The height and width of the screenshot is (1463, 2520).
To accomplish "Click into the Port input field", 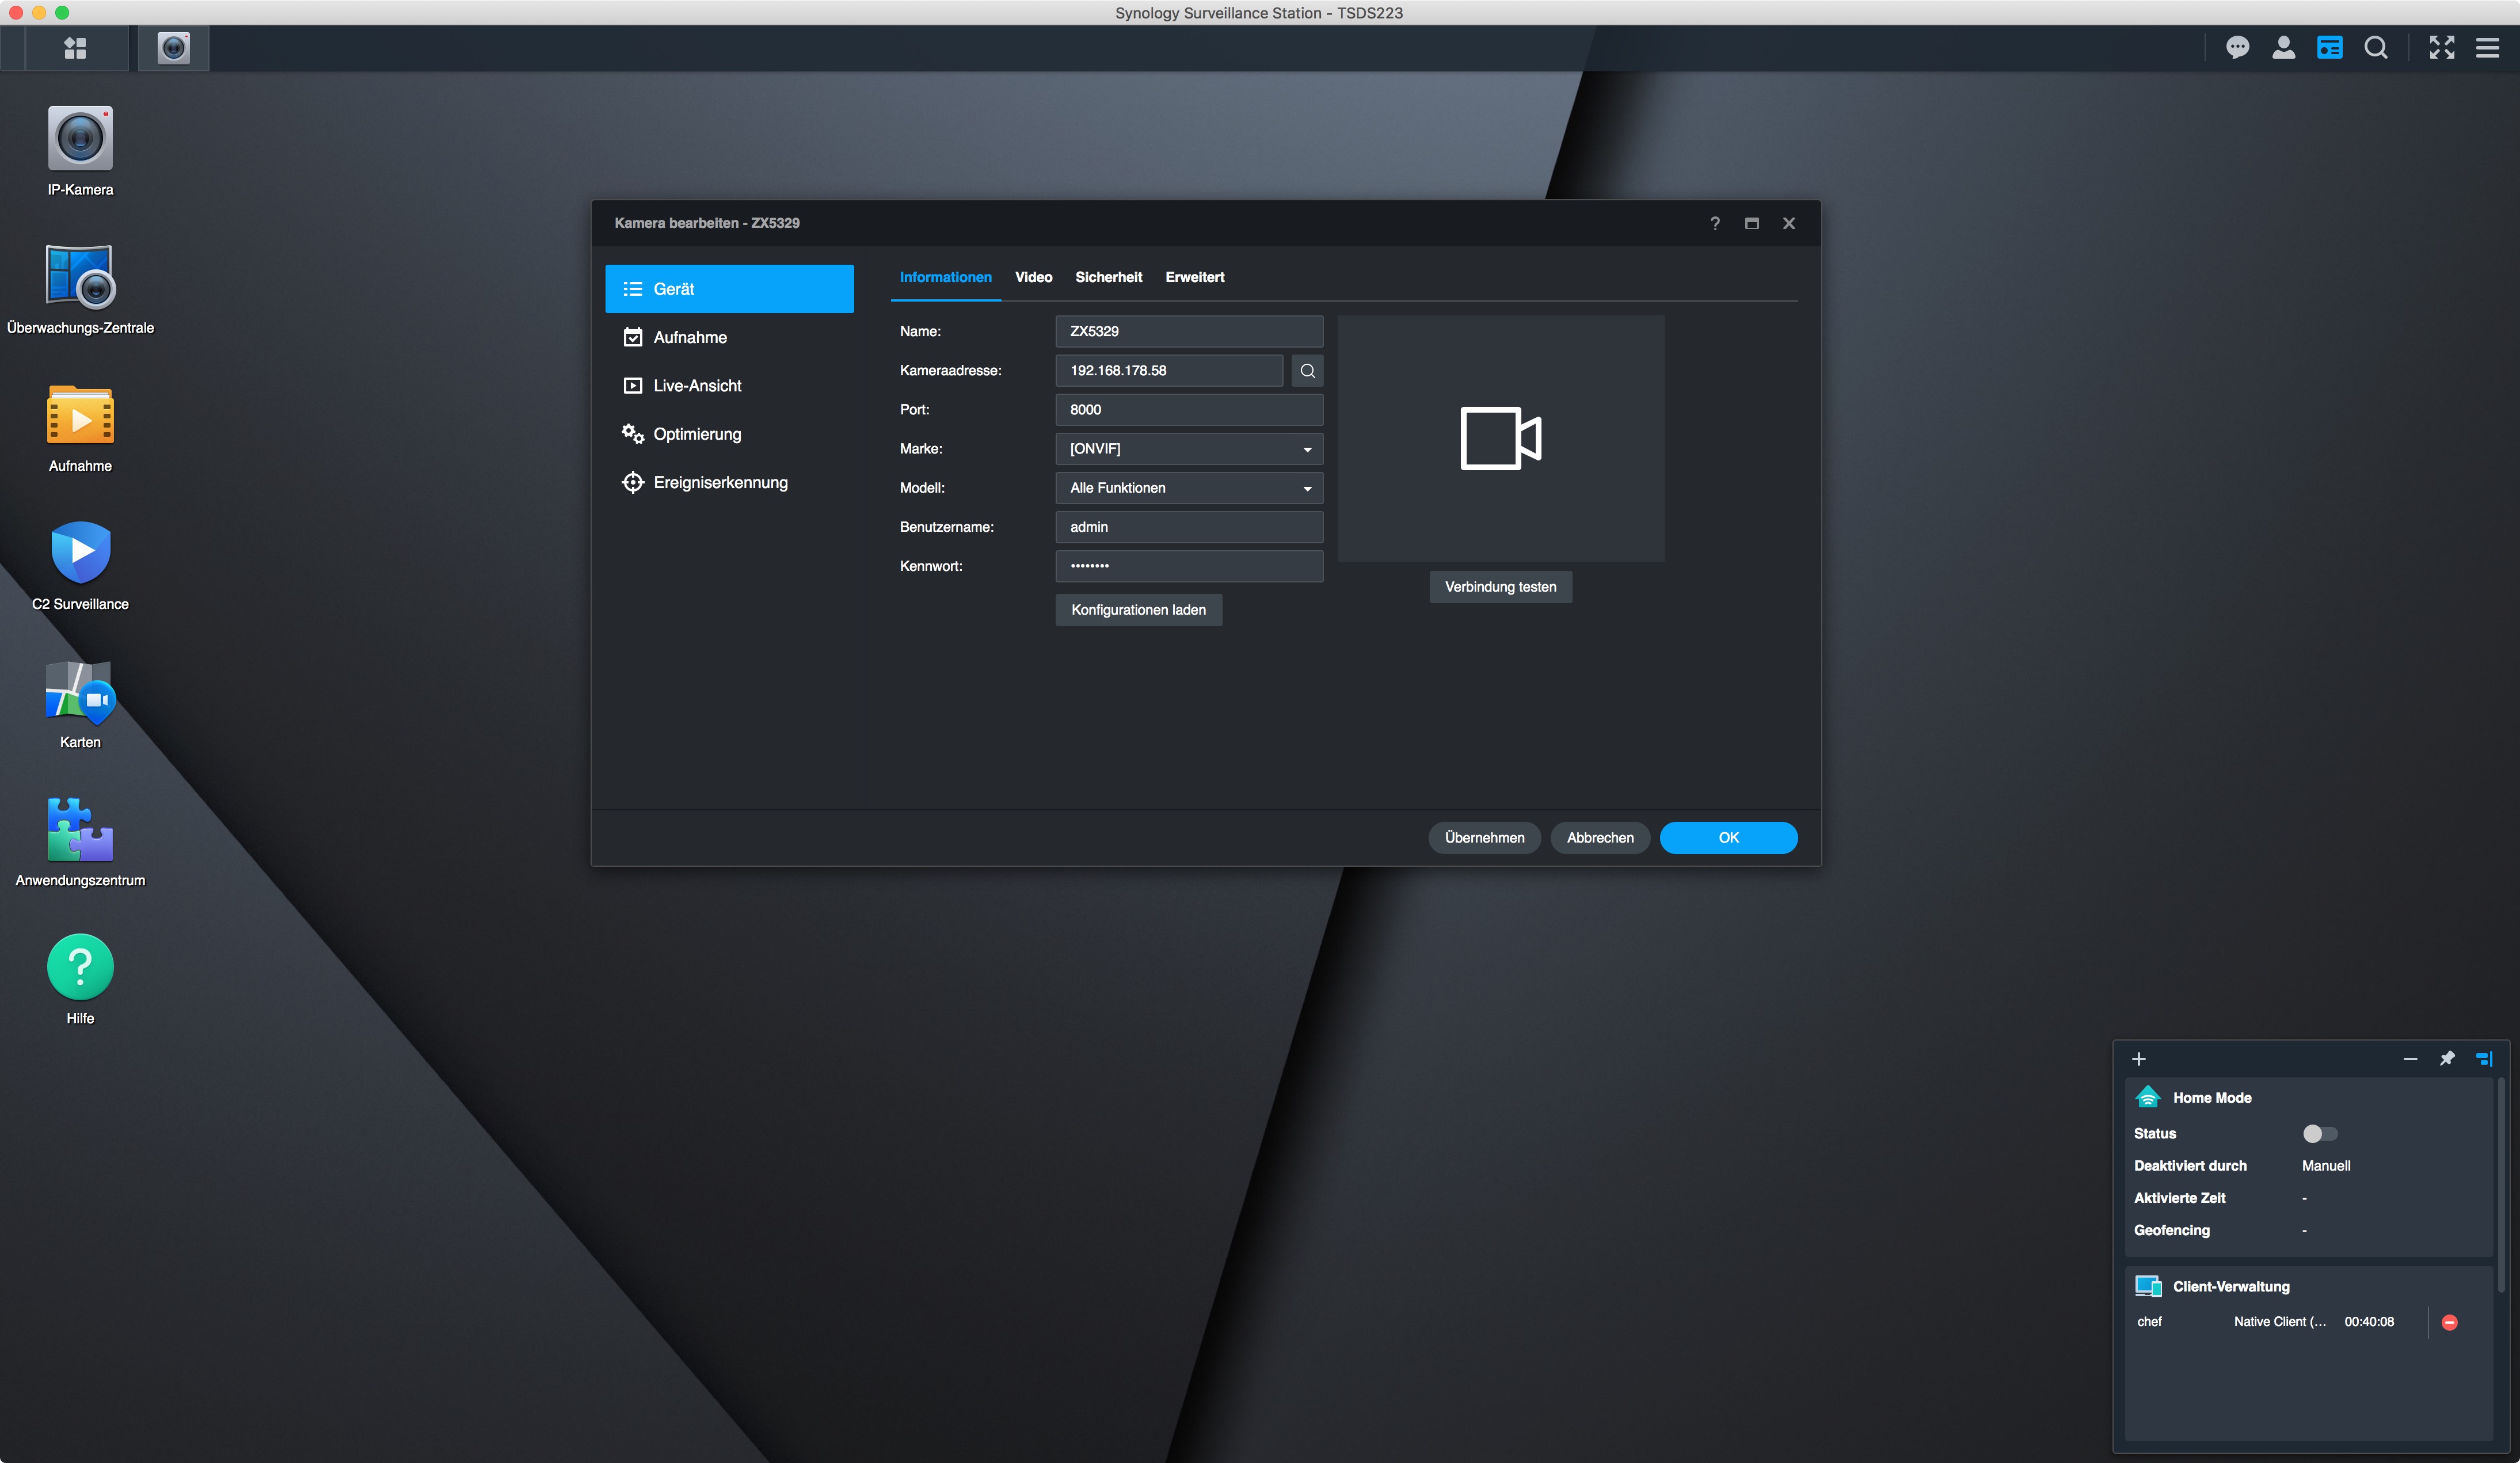I will pos(1188,410).
